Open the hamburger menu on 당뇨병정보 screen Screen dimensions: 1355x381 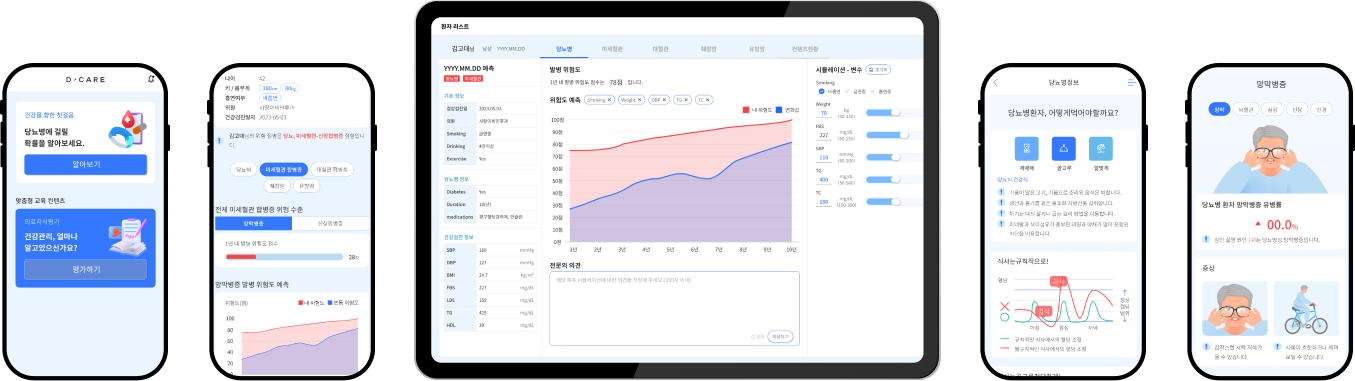point(1131,82)
